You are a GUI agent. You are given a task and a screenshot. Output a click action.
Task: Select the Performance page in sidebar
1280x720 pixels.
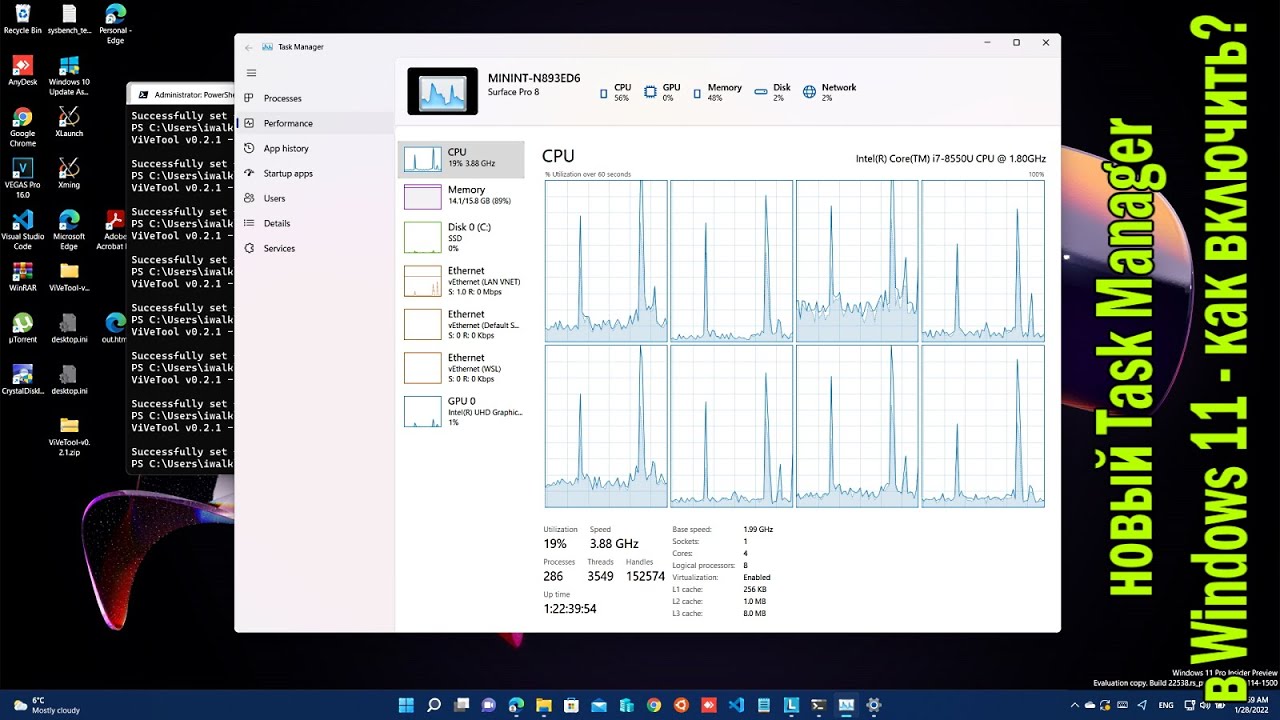316,123
